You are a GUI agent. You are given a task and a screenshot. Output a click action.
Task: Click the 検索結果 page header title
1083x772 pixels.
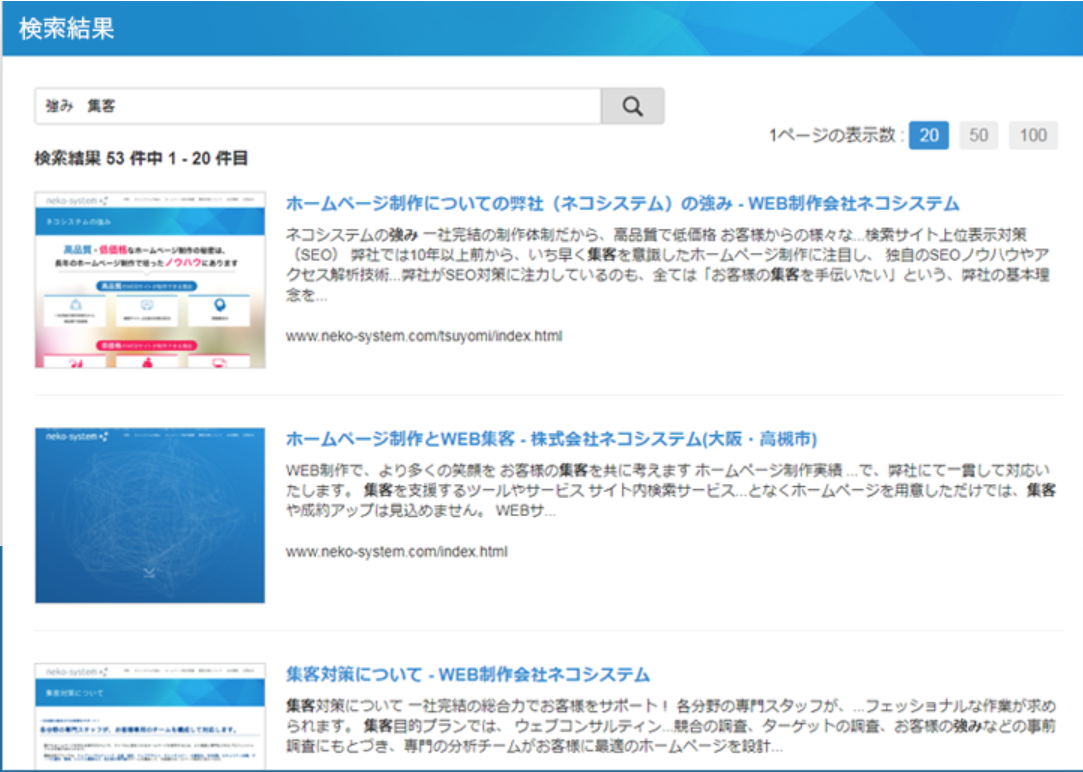[x=66, y=28]
